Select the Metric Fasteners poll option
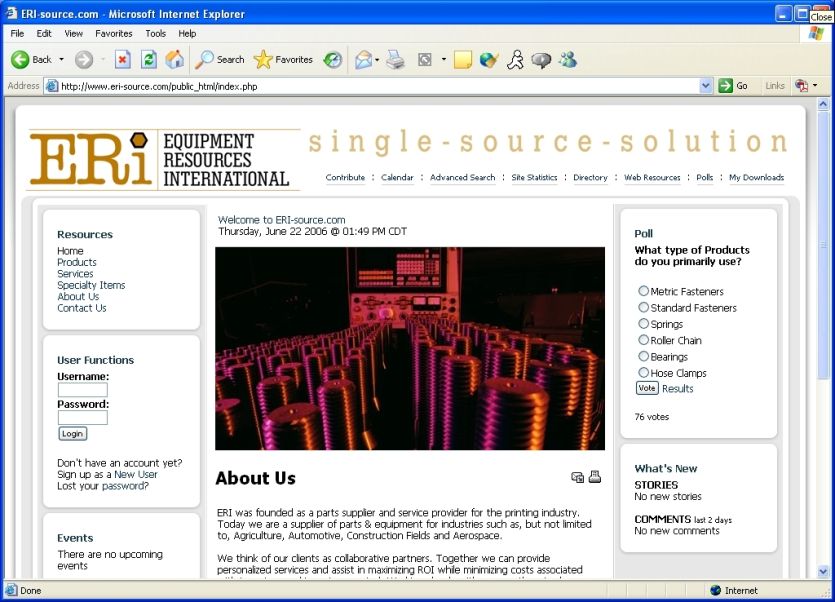 click(x=643, y=291)
